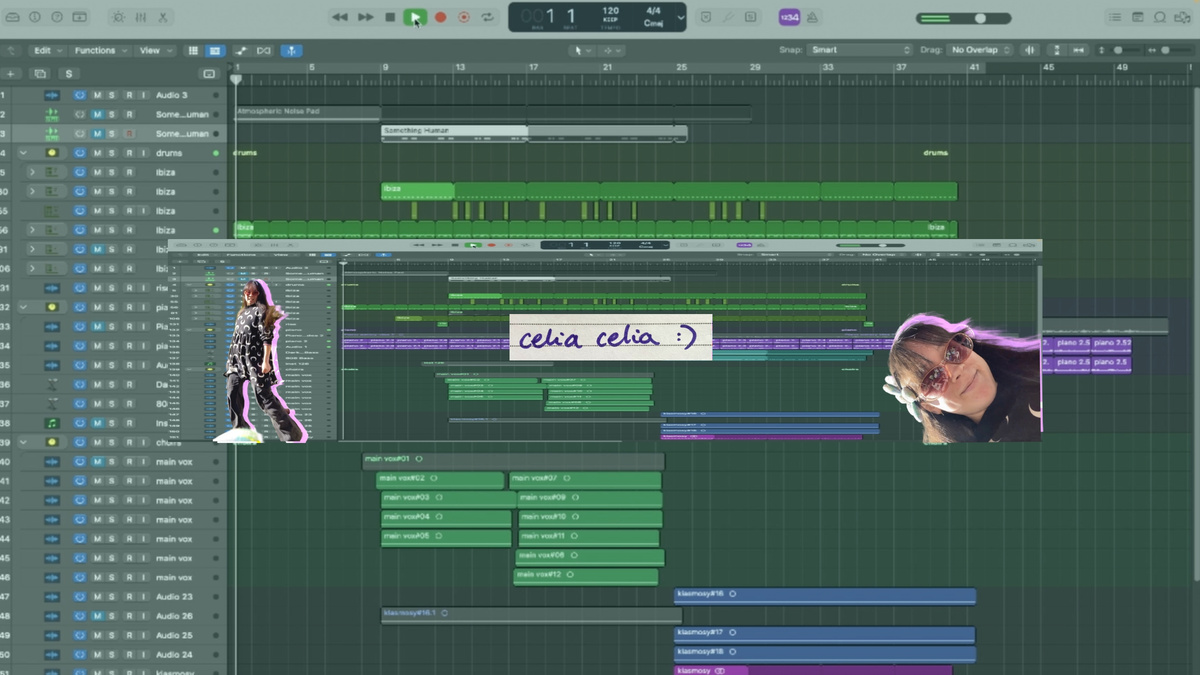Click the Record button in transport
The image size is (1200, 675).
pyautogui.click(x=464, y=17)
